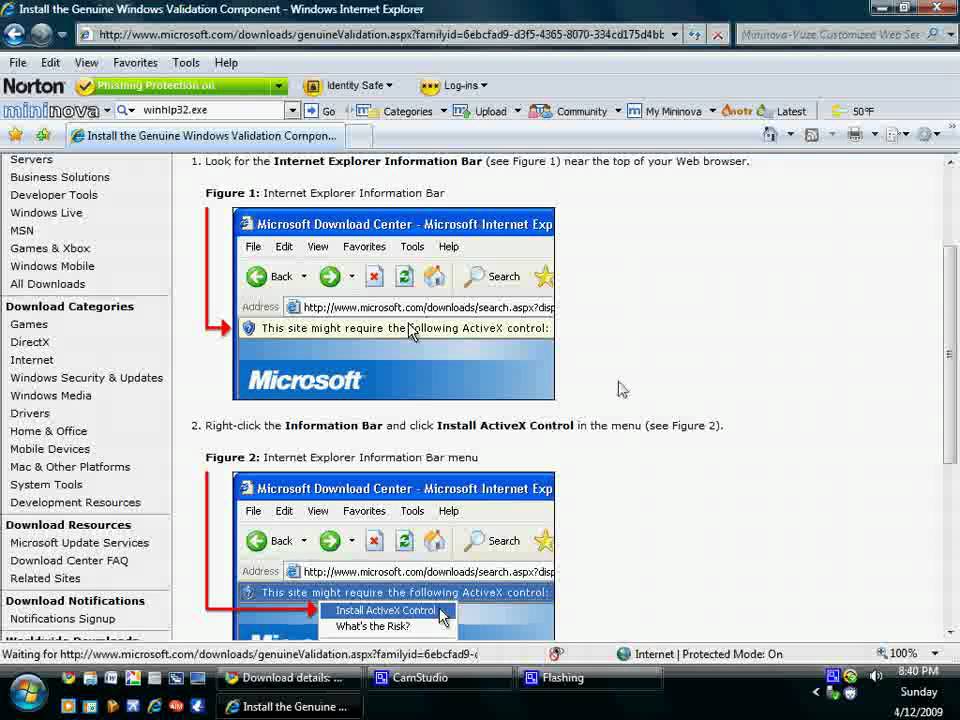The width and height of the screenshot is (960, 720).
Task: Go back with the browser Back arrow
Action: click(x=15, y=34)
